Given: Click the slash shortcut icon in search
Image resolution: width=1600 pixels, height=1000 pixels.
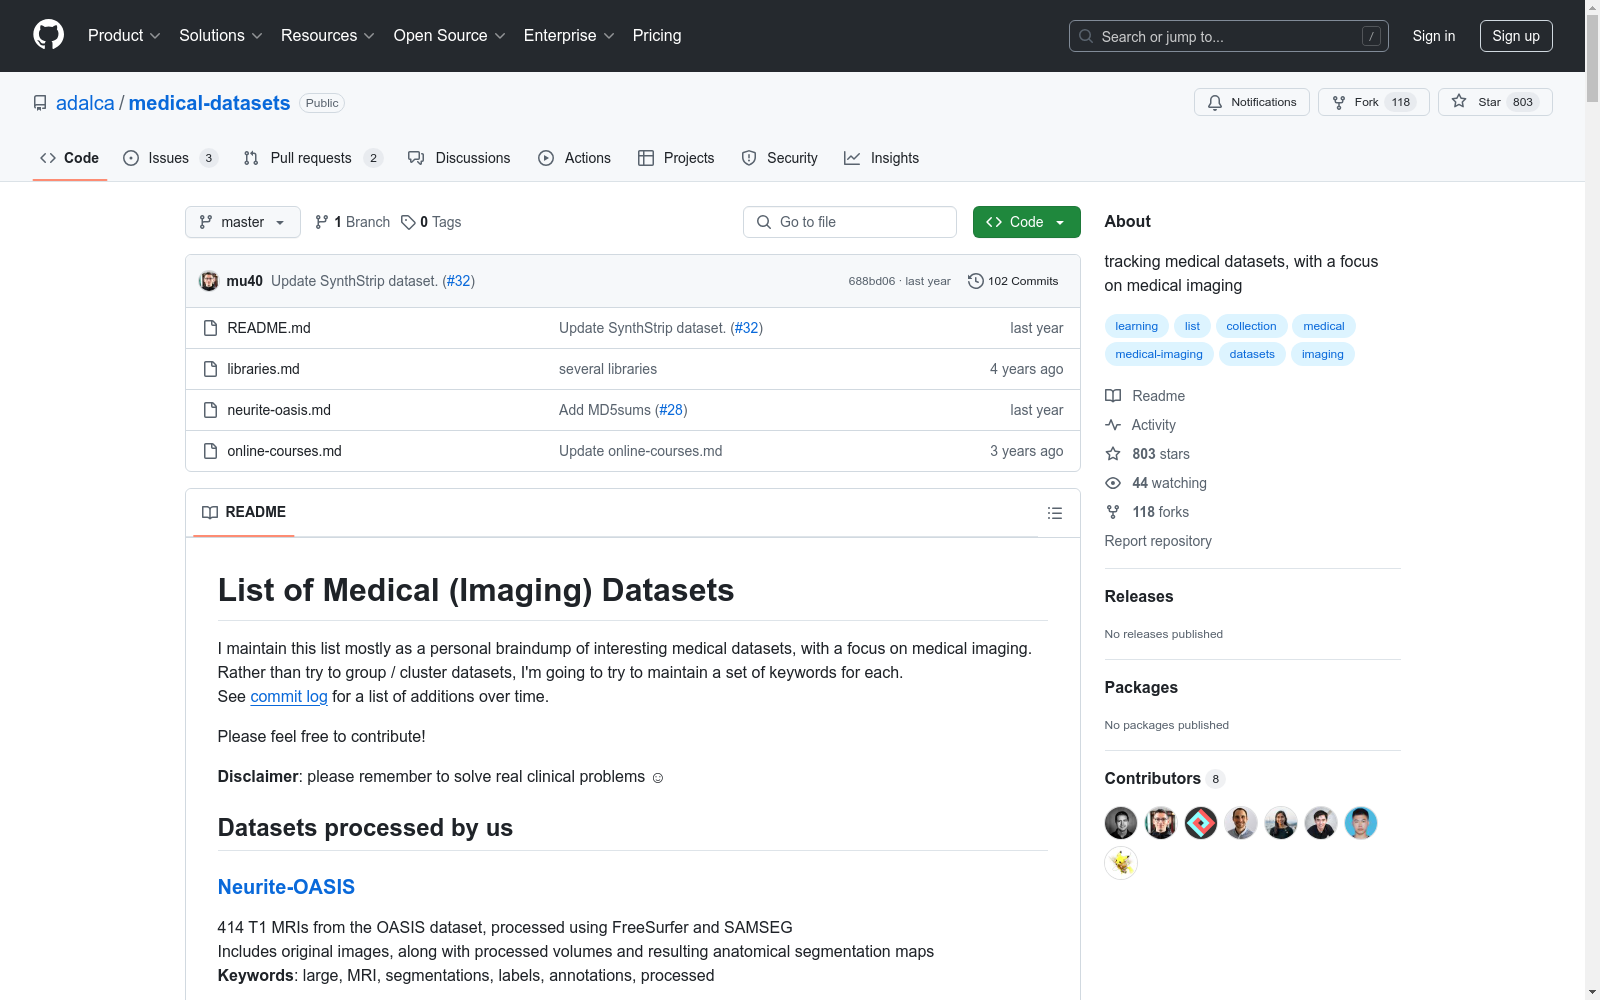Looking at the screenshot, I should [x=1371, y=36].
